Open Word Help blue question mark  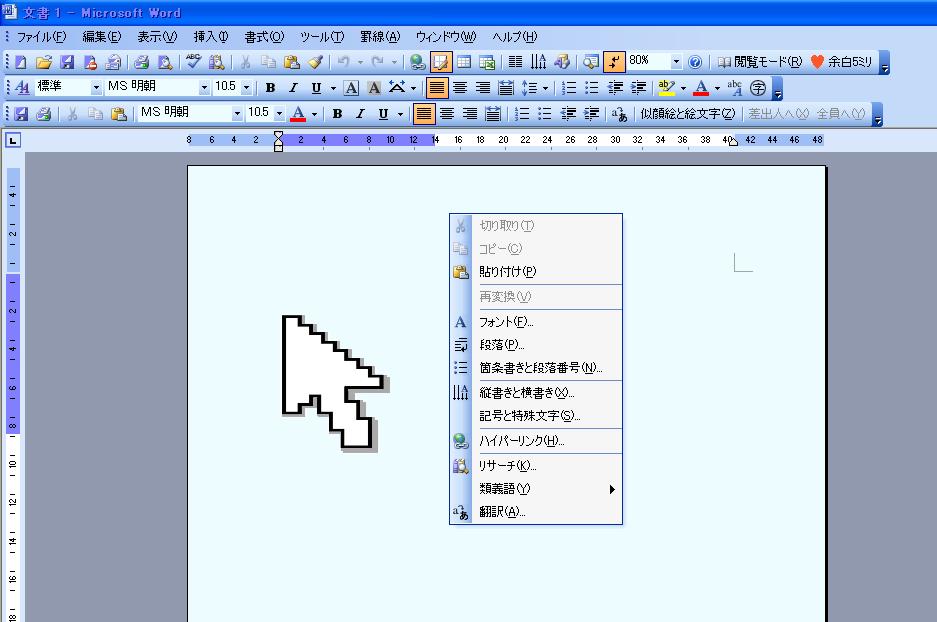tap(694, 62)
